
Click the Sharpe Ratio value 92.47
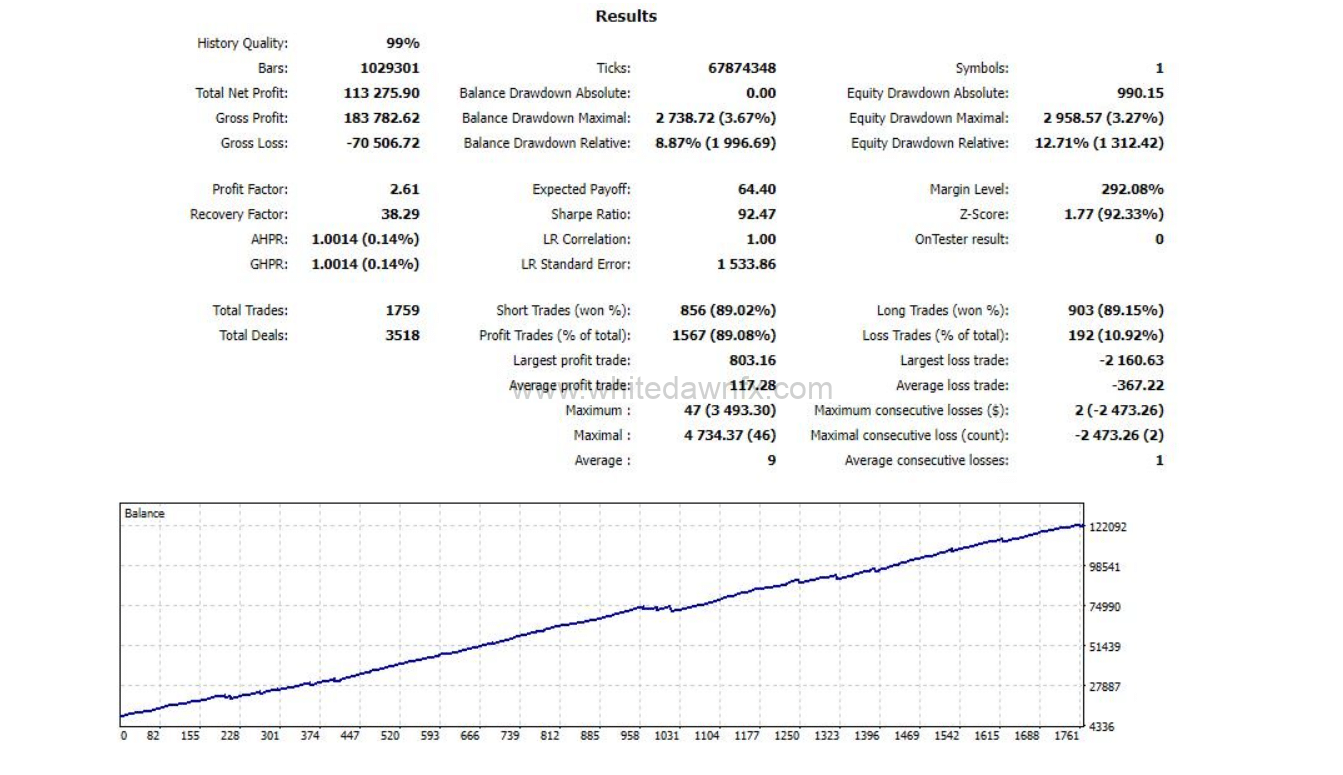[757, 214]
